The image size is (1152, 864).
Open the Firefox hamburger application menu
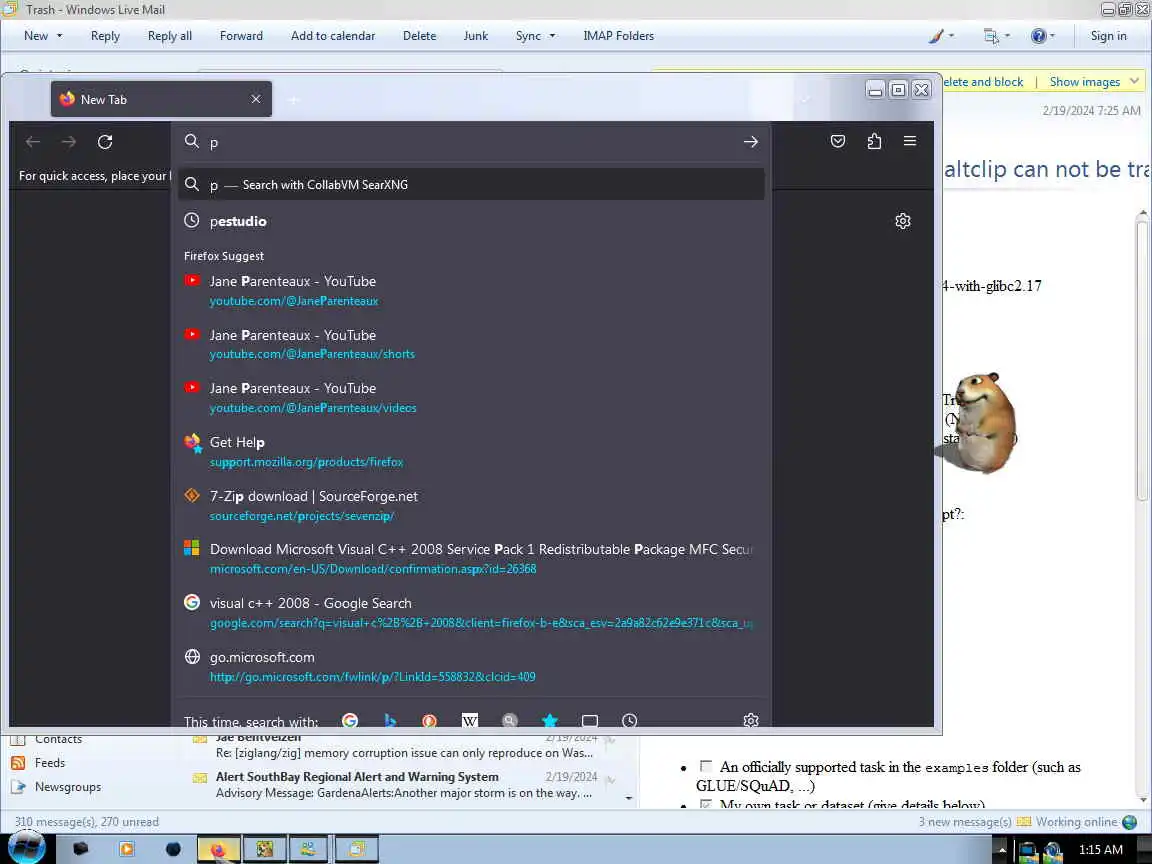pyautogui.click(x=910, y=140)
